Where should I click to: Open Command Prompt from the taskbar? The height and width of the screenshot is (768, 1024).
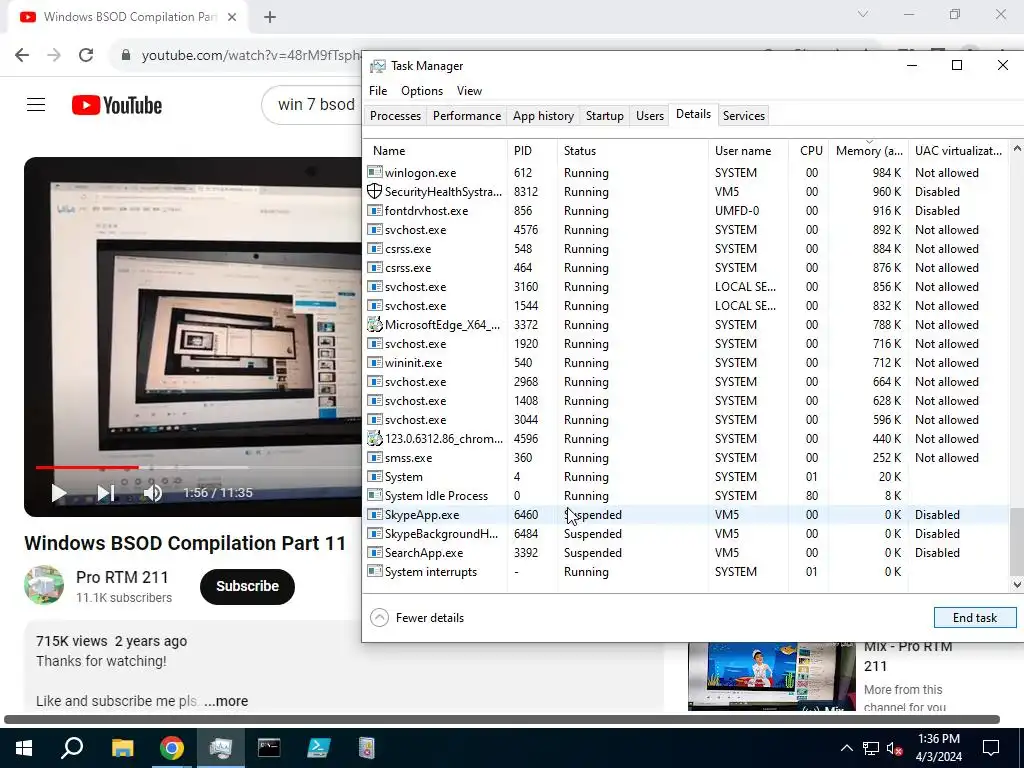(269, 748)
